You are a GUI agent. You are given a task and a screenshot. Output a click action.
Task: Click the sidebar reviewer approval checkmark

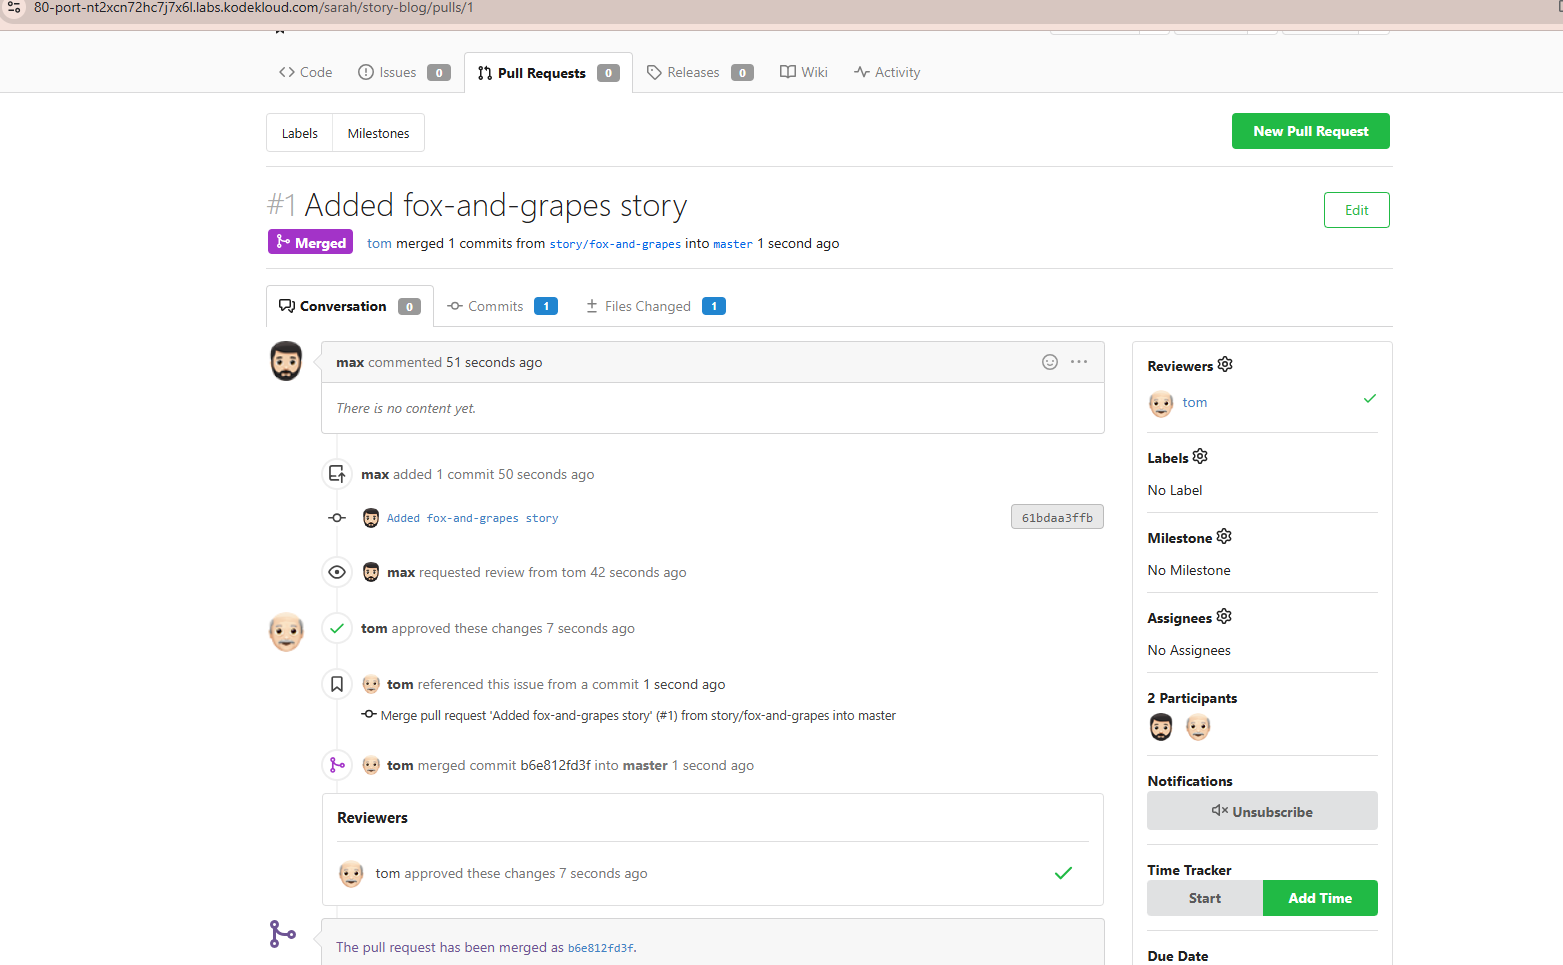(1369, 398)
